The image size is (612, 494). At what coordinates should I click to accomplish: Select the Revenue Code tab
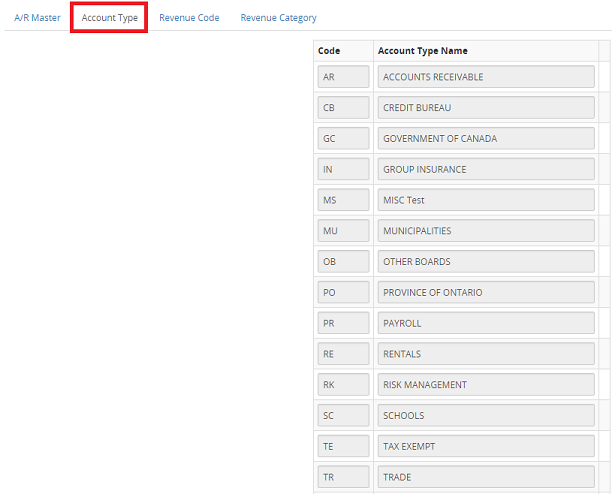coord(189,18)
